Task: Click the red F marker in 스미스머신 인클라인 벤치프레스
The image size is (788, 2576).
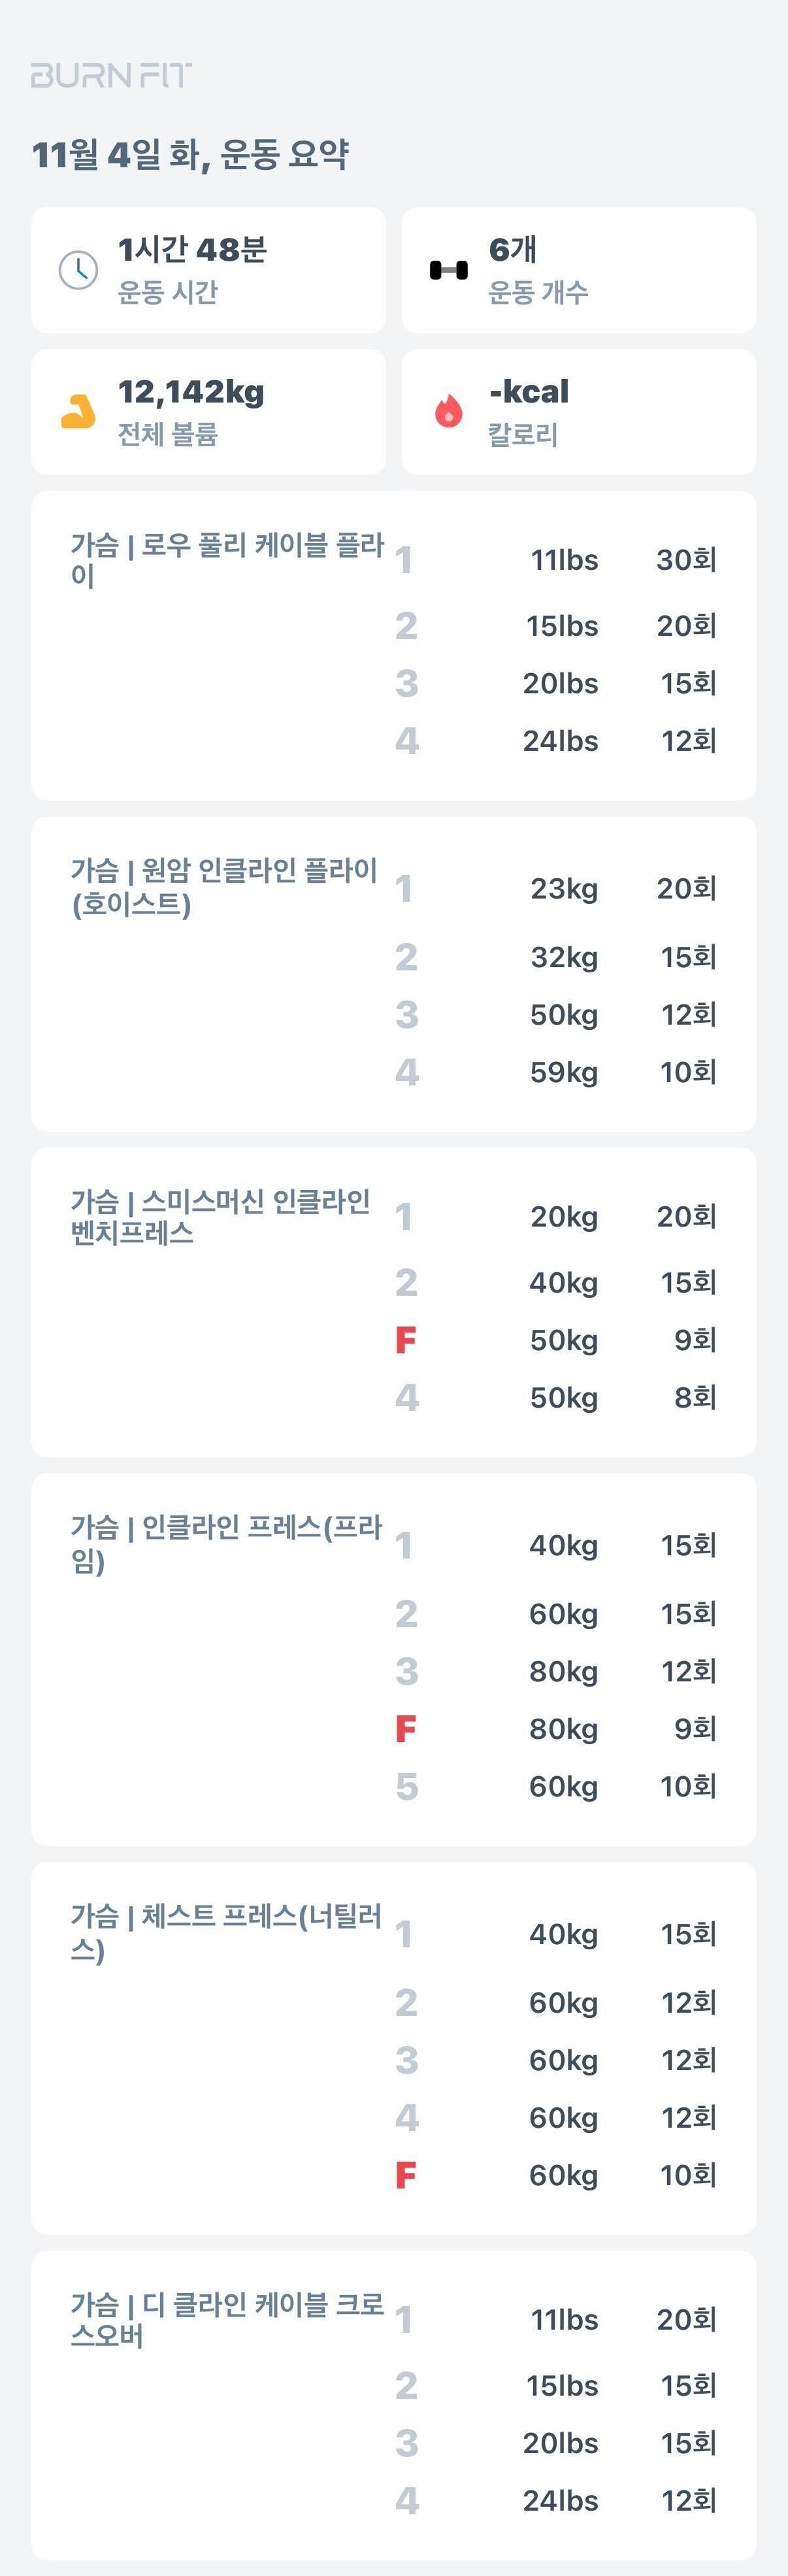Action: 405,1340
